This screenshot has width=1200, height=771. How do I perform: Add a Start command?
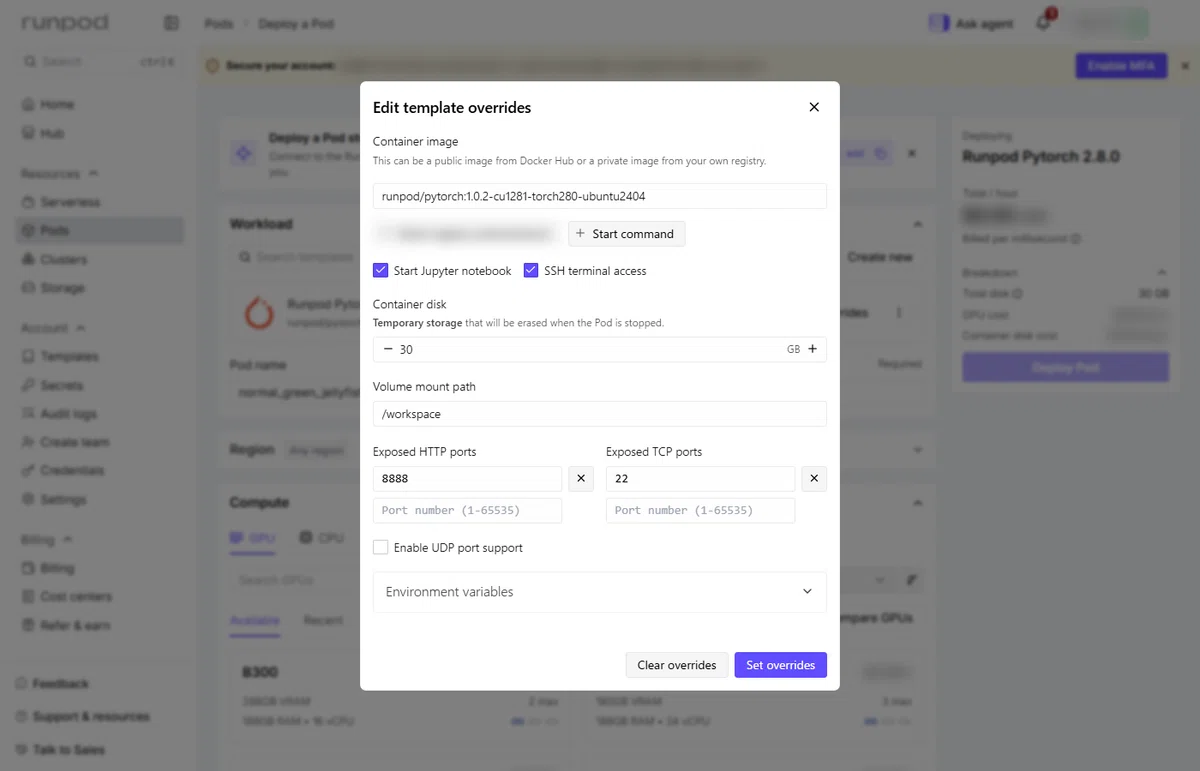627,234
